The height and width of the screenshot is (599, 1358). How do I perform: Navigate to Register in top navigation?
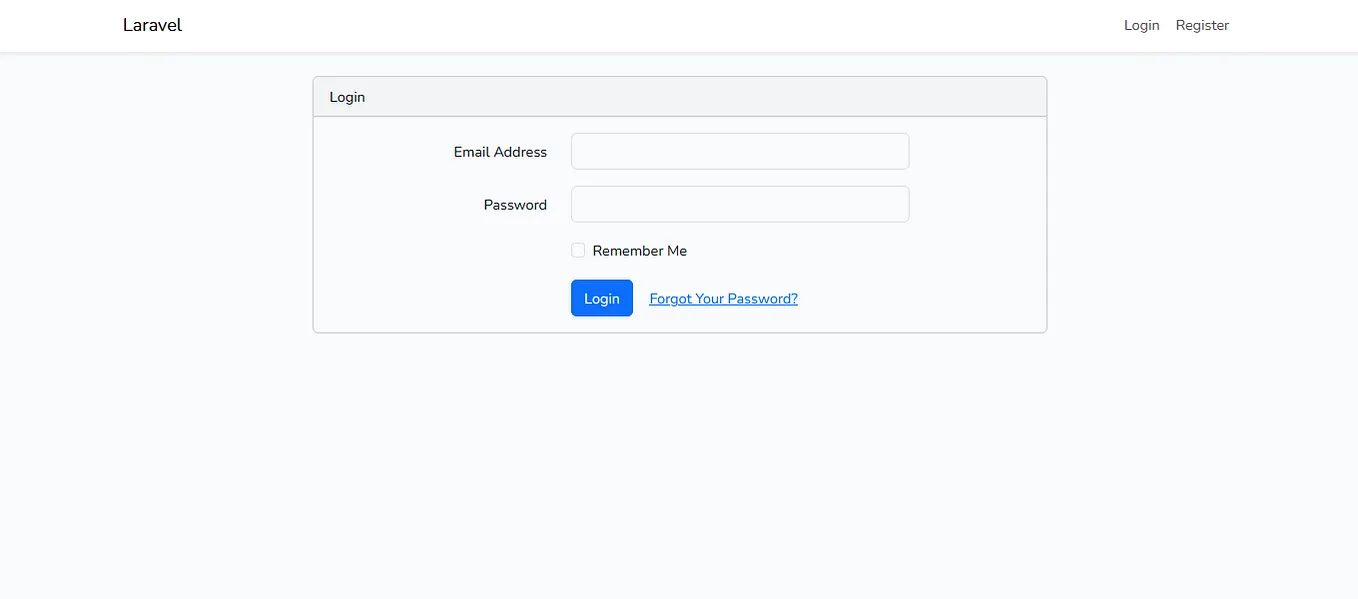point(1202,25)
